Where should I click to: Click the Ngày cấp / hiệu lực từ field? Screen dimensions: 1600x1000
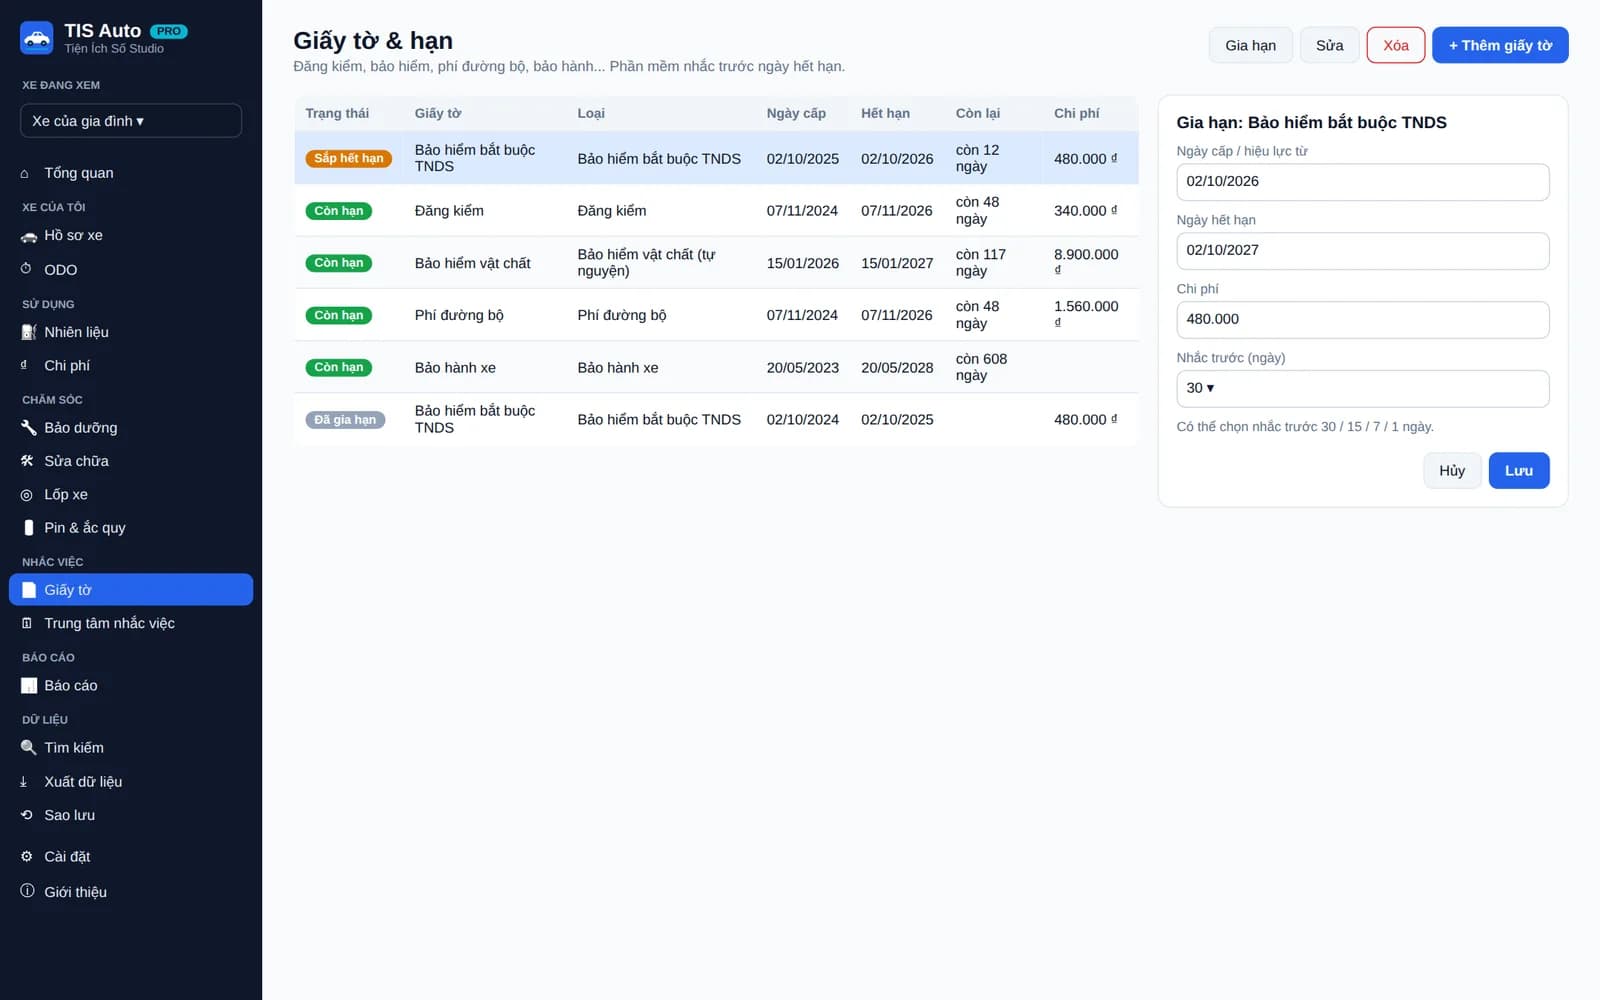(x=1362, y=182)
